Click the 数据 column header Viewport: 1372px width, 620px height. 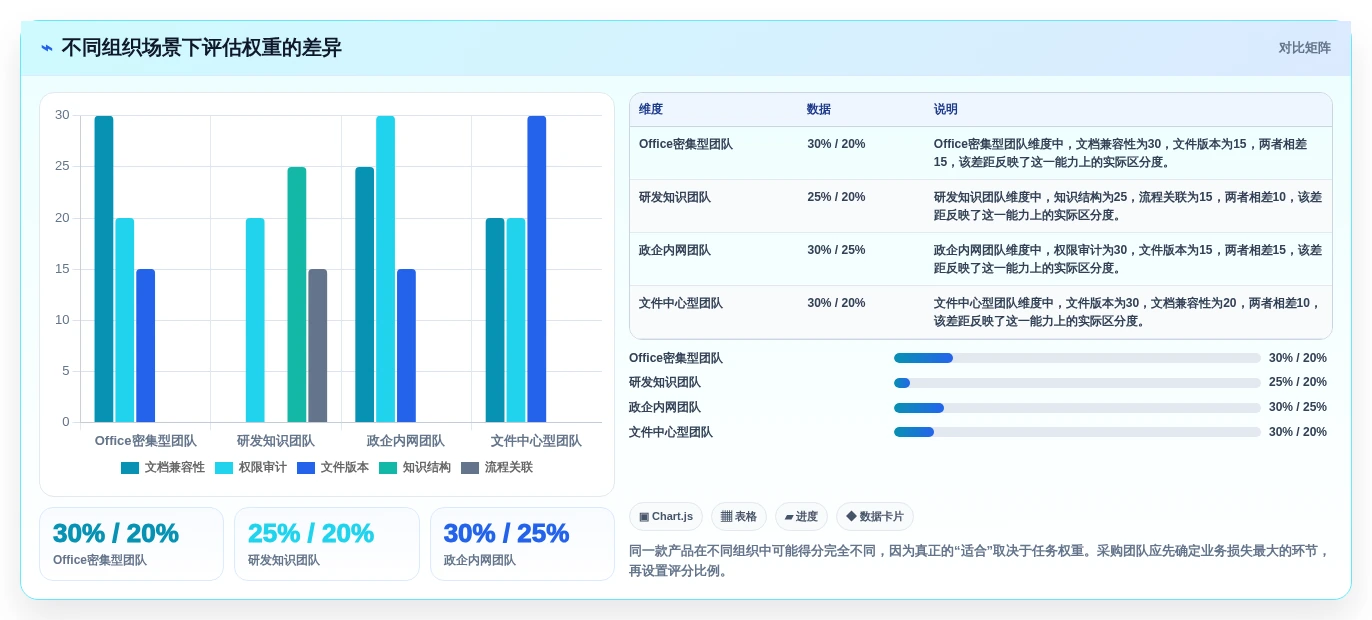819,110
